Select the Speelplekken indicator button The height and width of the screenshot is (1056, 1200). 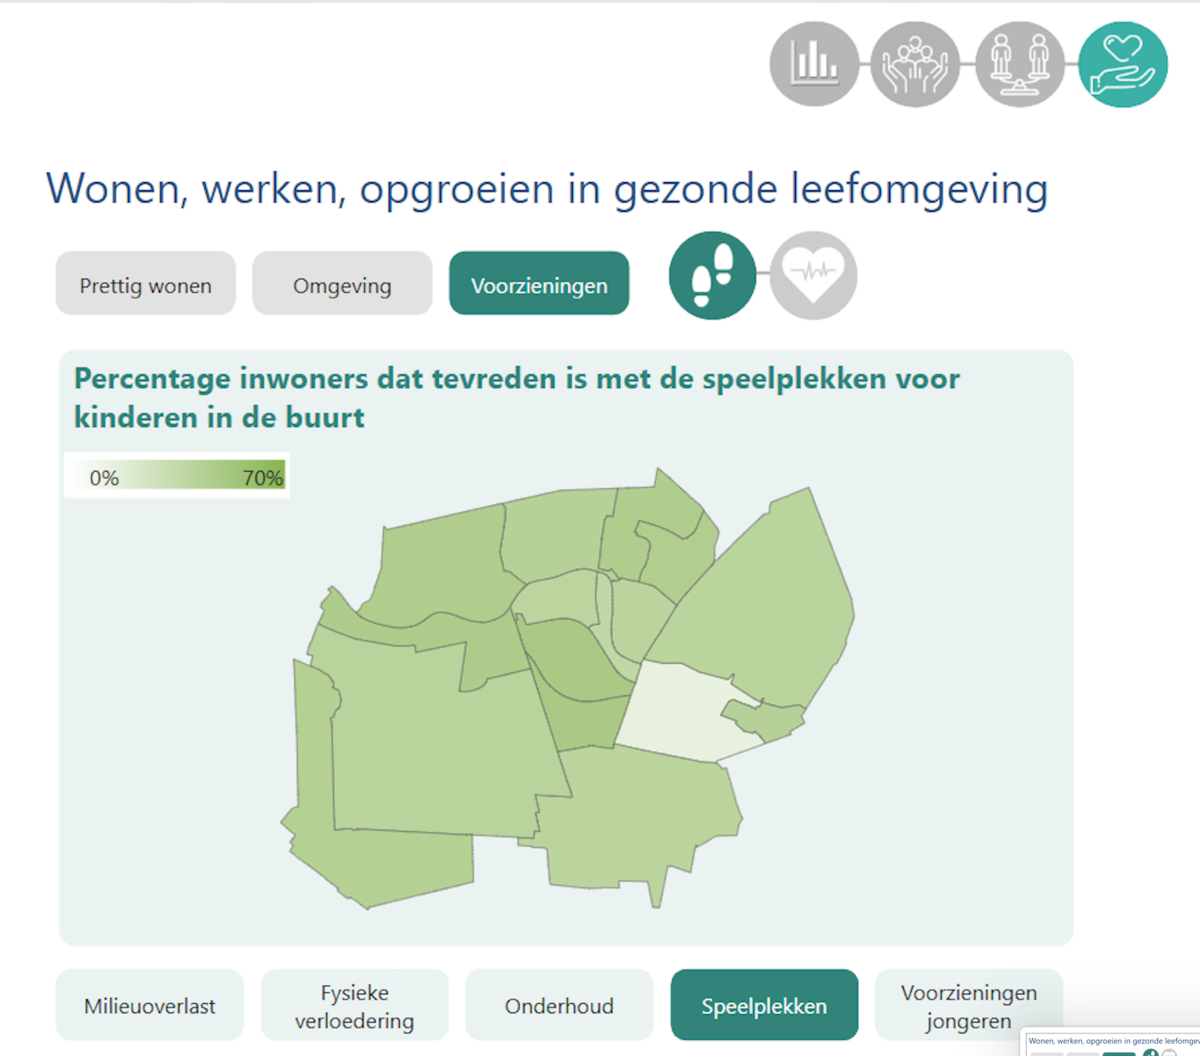click(x=764, y=1006)
